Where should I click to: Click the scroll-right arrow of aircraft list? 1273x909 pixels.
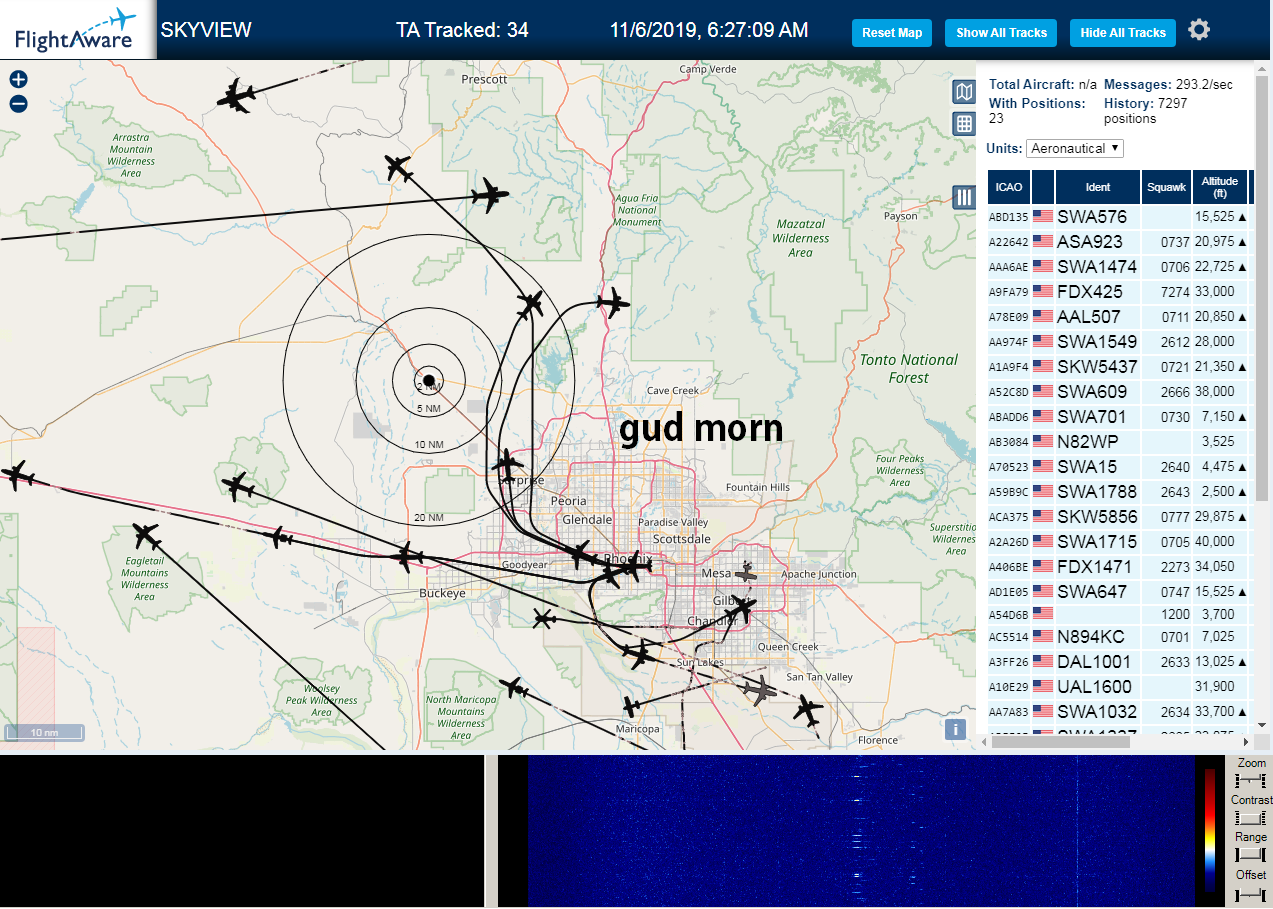coord(1246,741)
